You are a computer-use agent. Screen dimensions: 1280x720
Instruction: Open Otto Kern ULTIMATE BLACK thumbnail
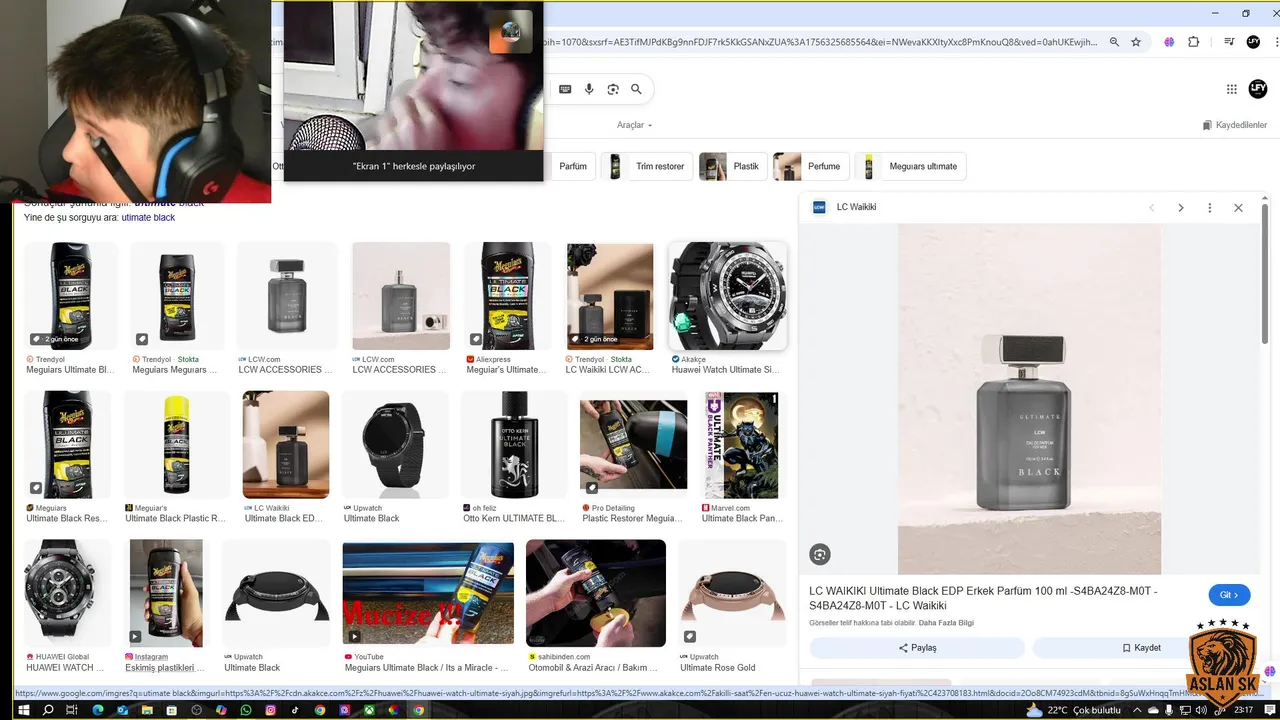point(515,445)
